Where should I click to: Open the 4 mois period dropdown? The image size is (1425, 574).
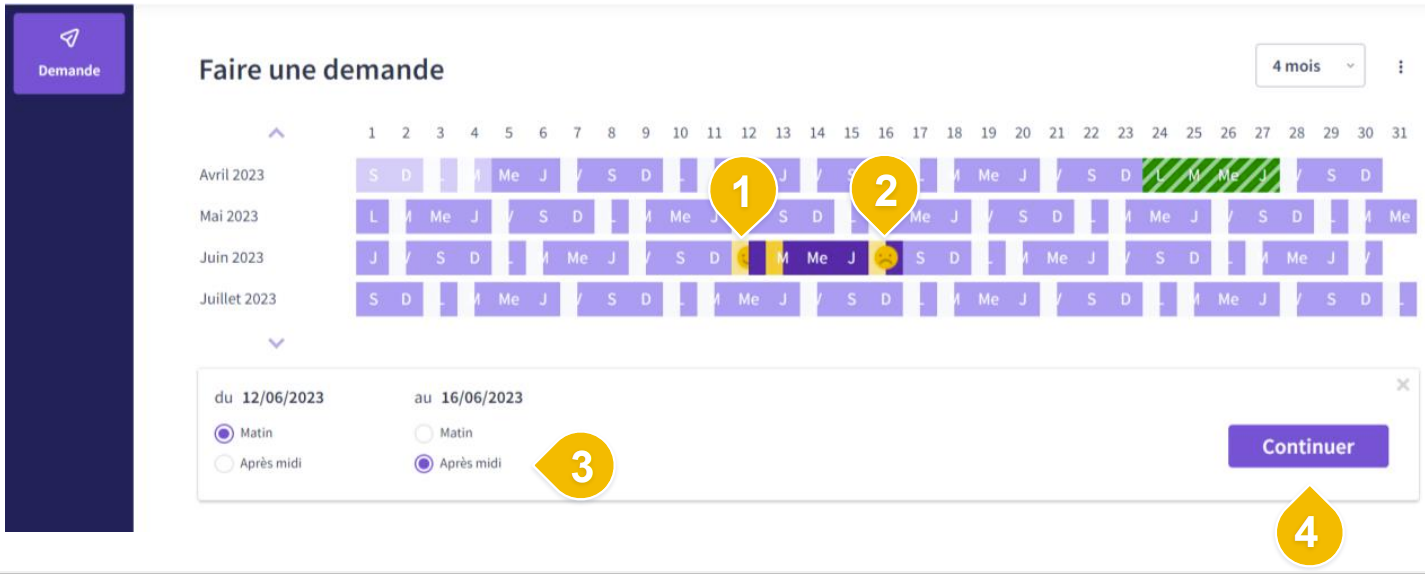click(1310, 66)
